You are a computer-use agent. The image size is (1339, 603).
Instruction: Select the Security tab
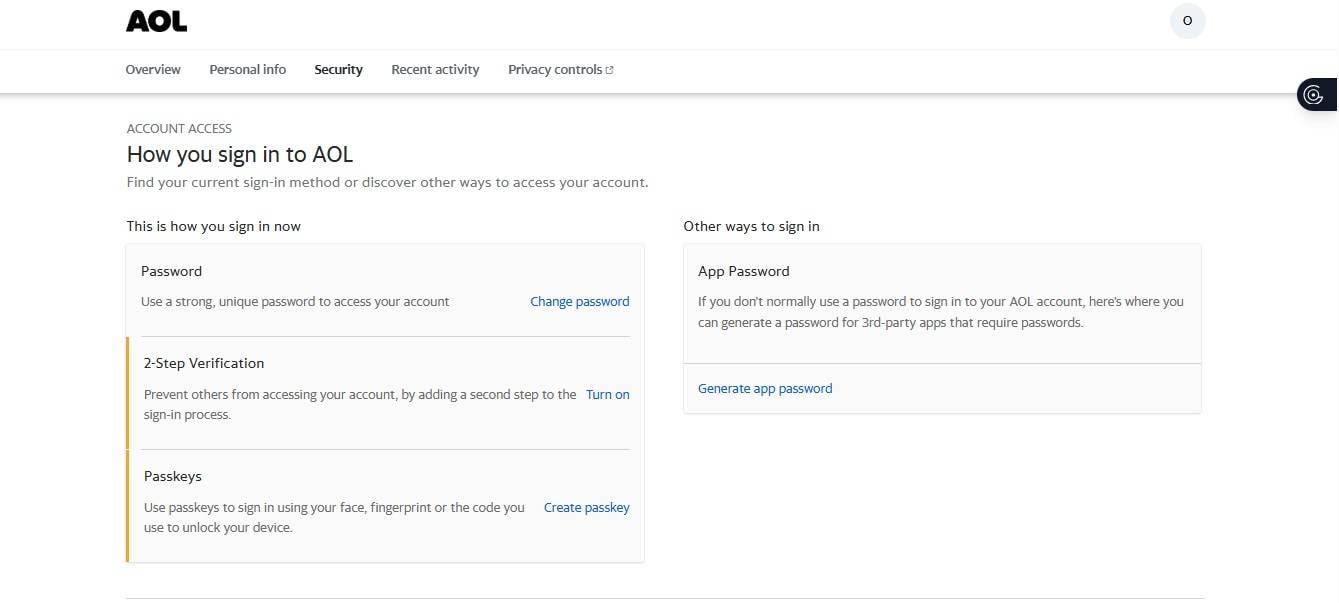338,69
